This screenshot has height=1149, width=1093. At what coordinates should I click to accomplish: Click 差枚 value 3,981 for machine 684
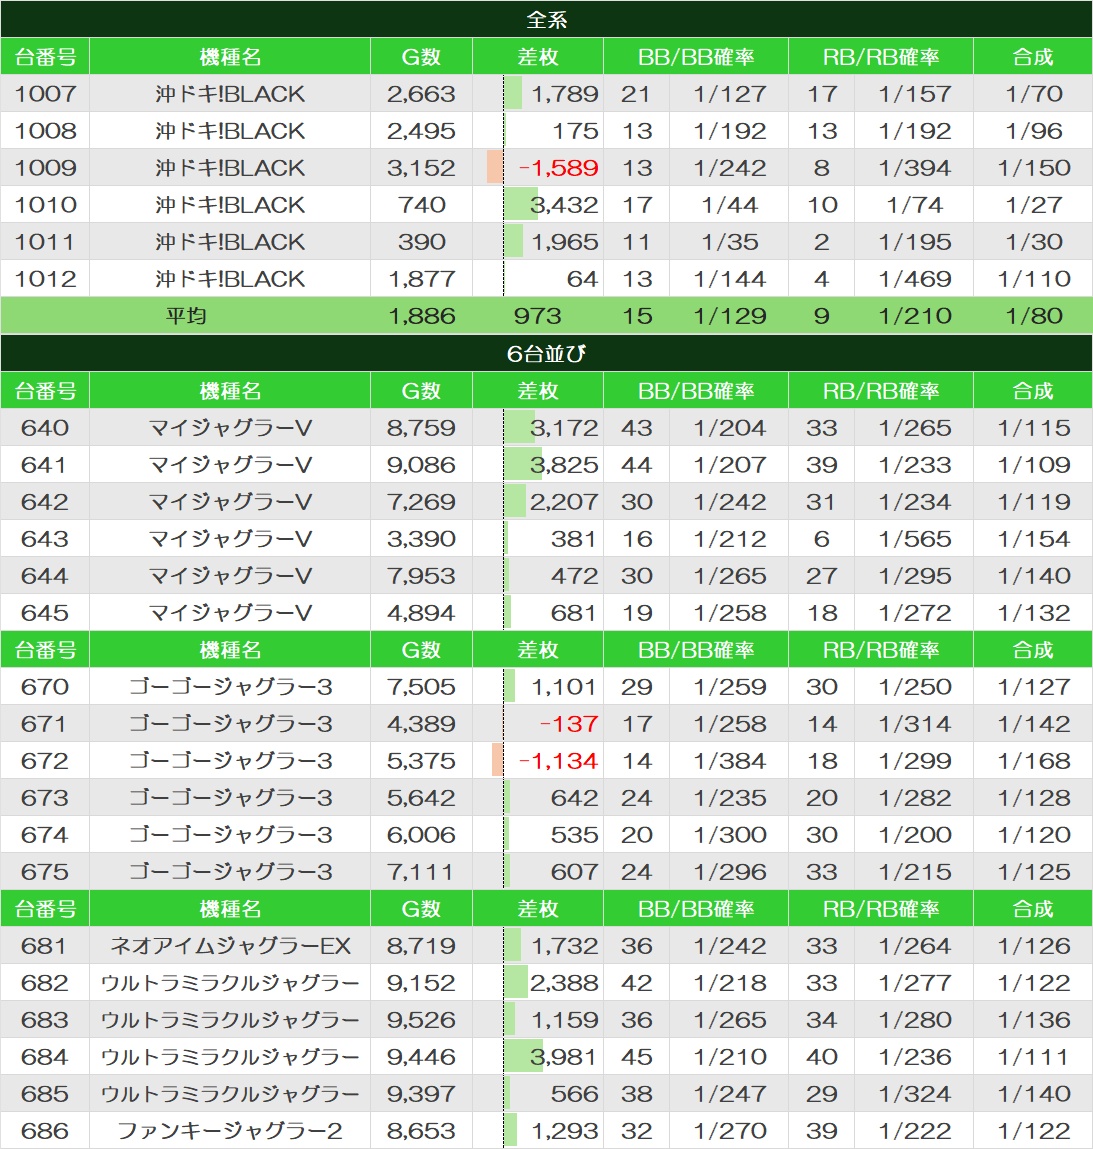564,1057
